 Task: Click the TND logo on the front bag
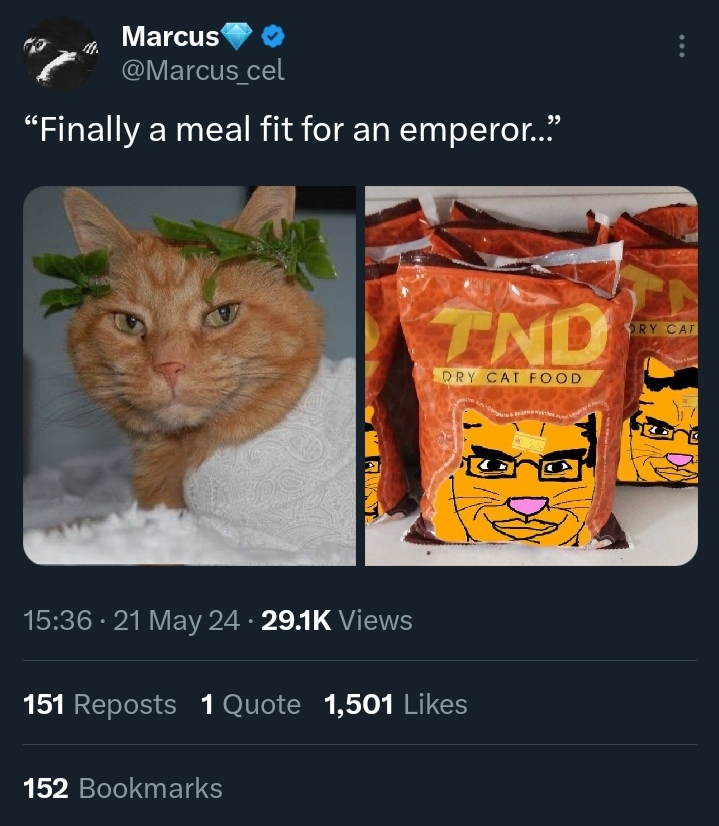coord(521,336)
